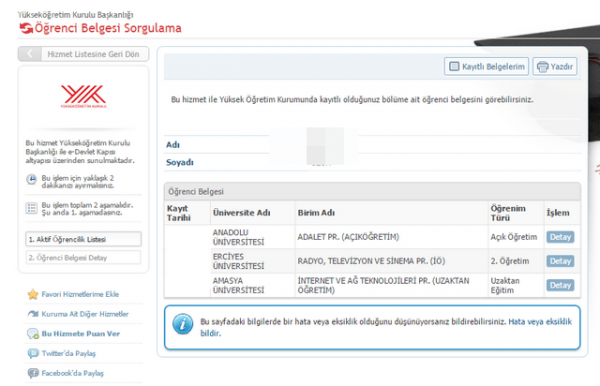Image resolution: width=600 pixels, height=386 pixels.
Task: Click the Adı label
Action: [x=173, y=145]
